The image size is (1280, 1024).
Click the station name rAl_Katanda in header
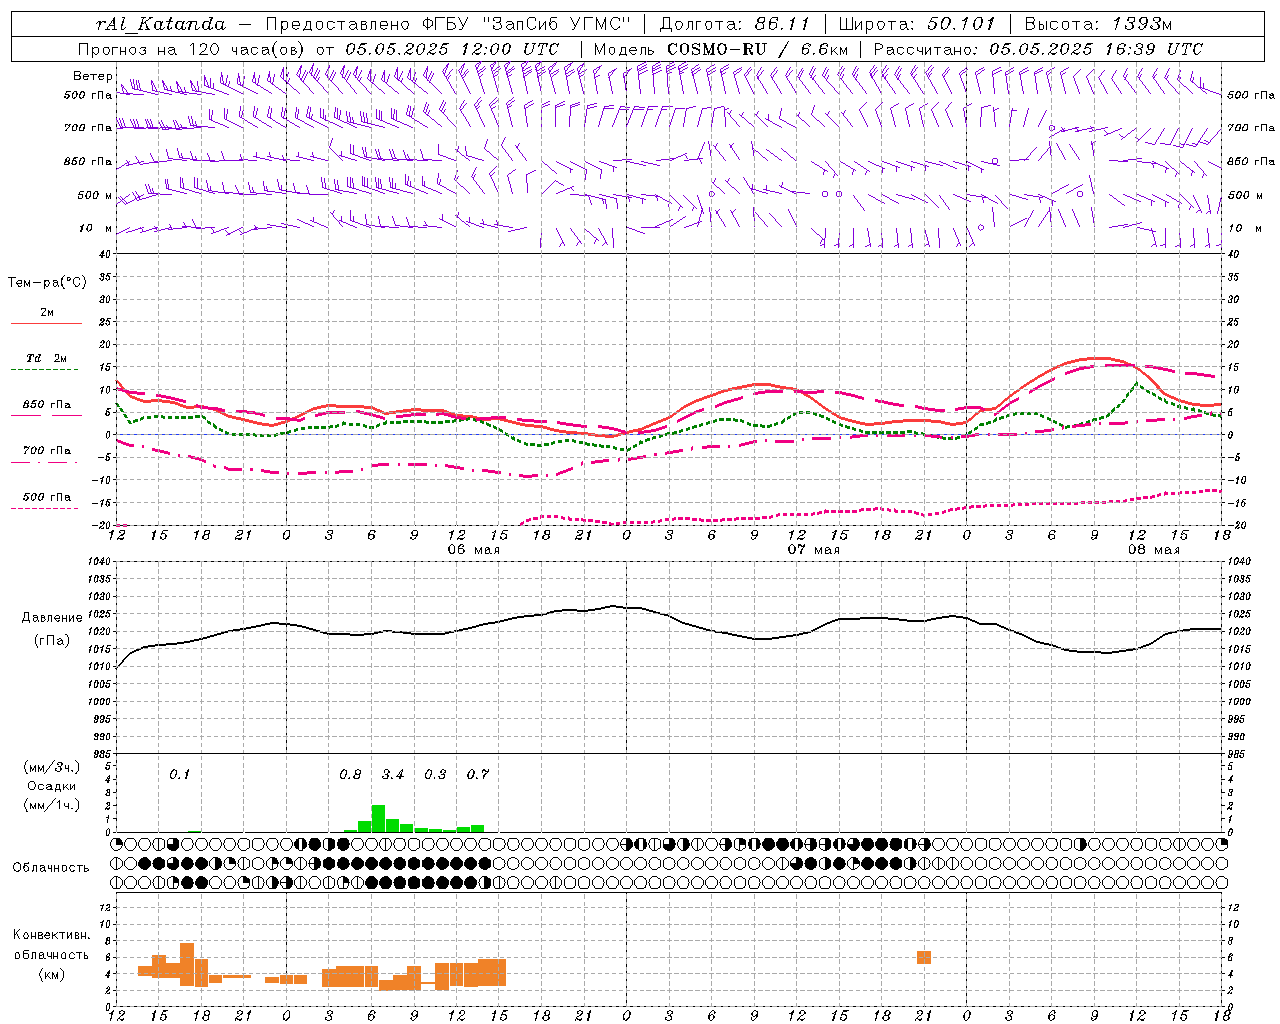point(161,24)
